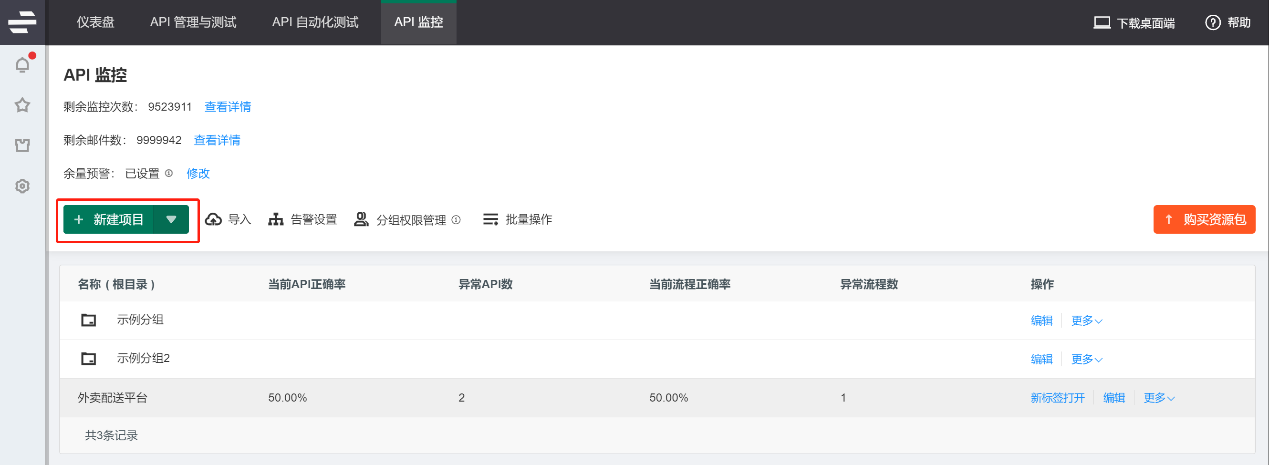Expand 更多 menu for 示例分组
Image resolution: width=1269 pixels, height=465 pixels.
point(1086,321)
